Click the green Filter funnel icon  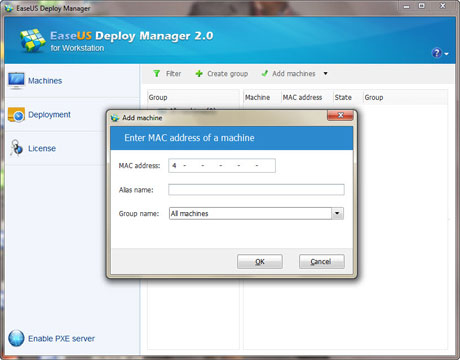156,73
